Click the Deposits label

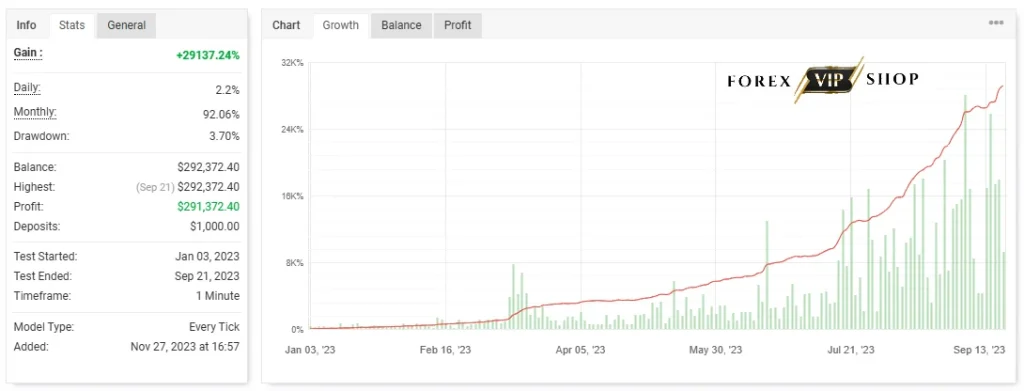coord(37,227)
